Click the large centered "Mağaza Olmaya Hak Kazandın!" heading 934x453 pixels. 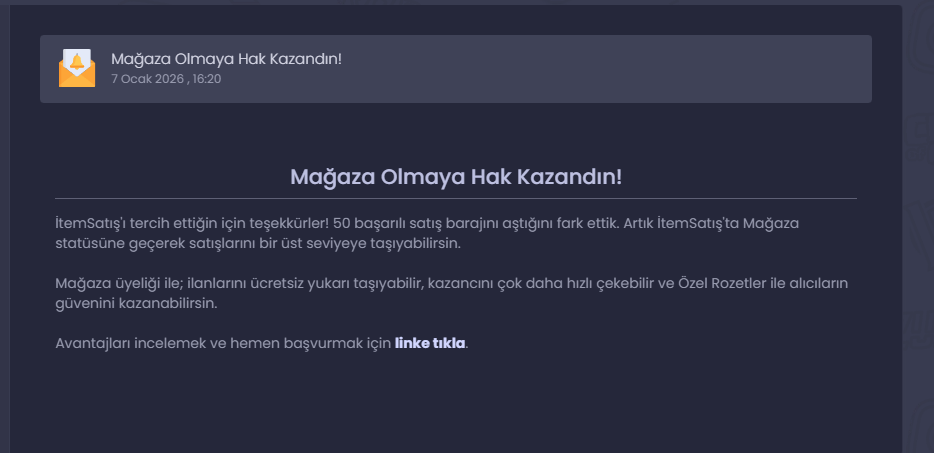[456, 177]
